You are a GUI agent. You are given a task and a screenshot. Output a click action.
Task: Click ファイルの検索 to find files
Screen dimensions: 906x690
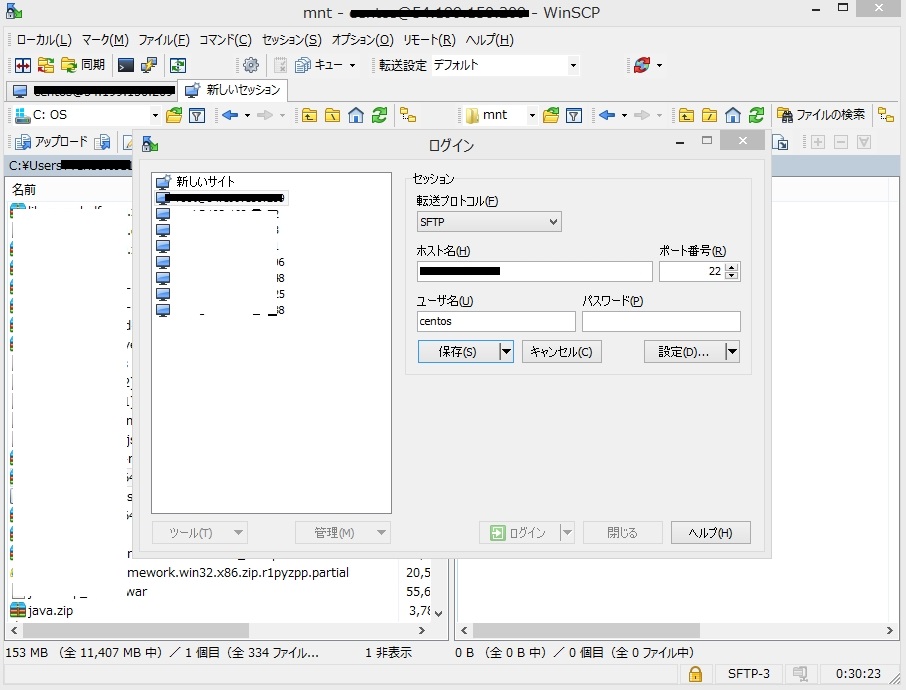(x=821, y=115)
